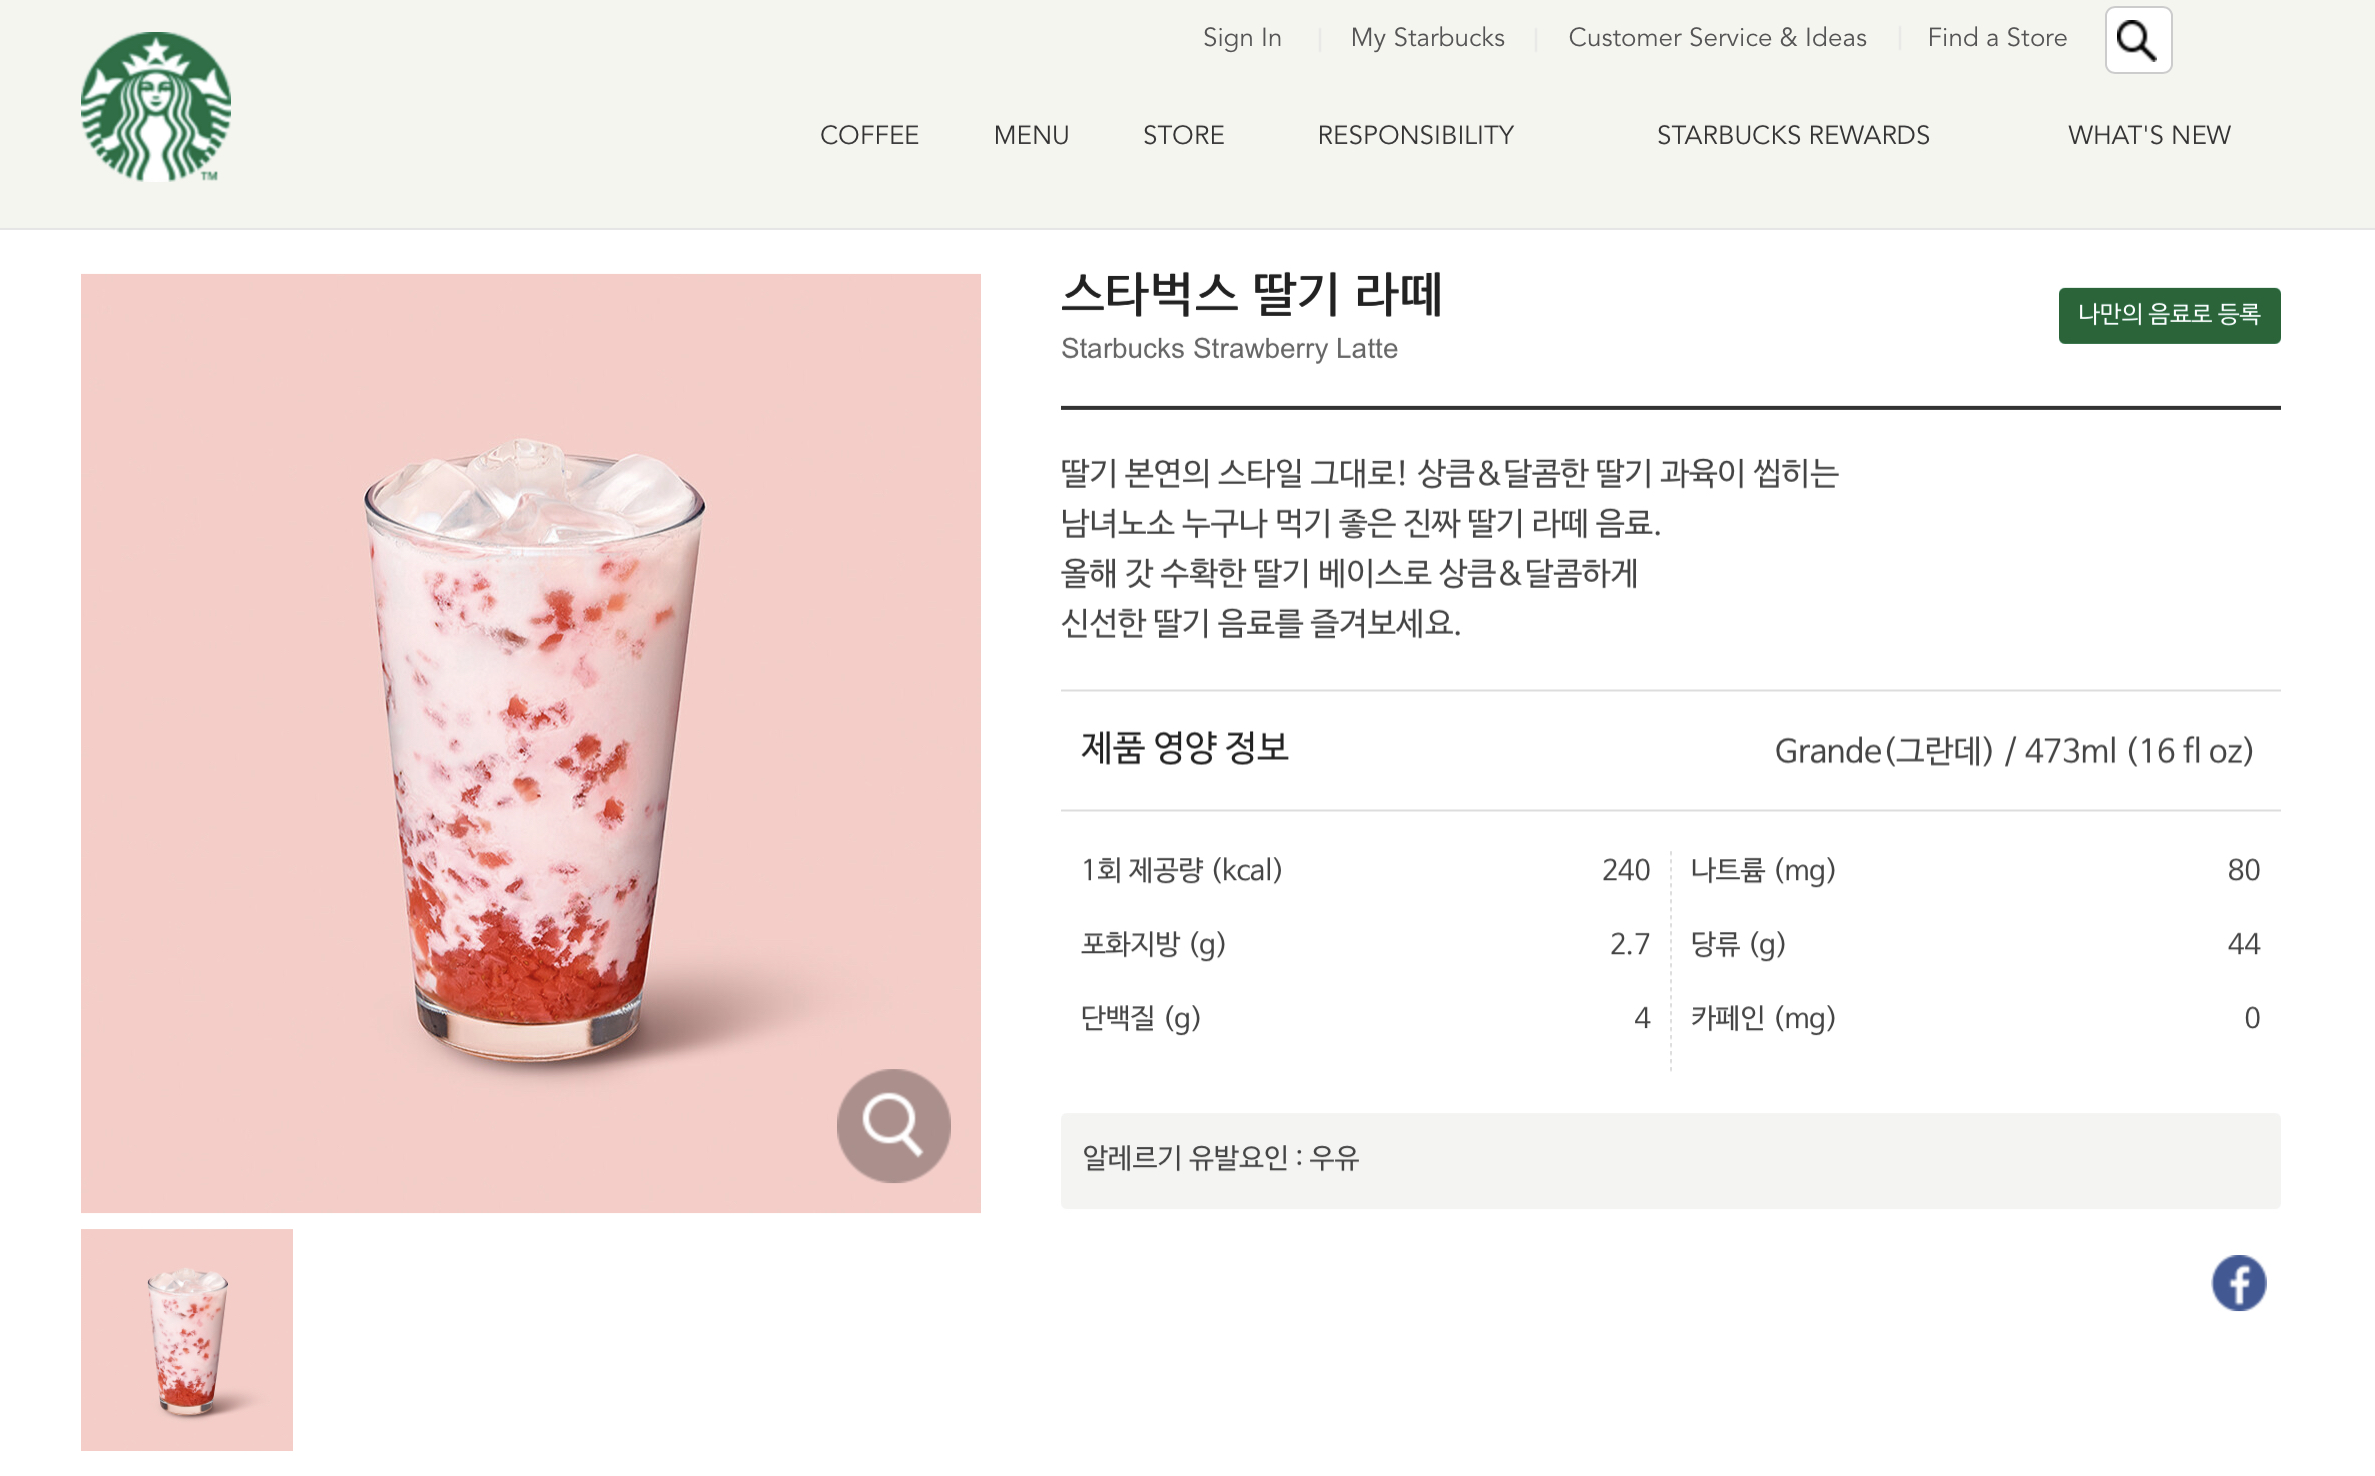Click the Sign In link
The image size is (2375, 1476).
[x=1242, y=38]
